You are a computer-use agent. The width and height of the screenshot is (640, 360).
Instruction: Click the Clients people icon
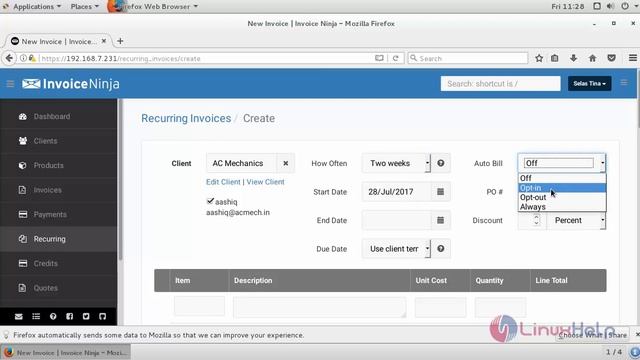click(x=23, y=141)
